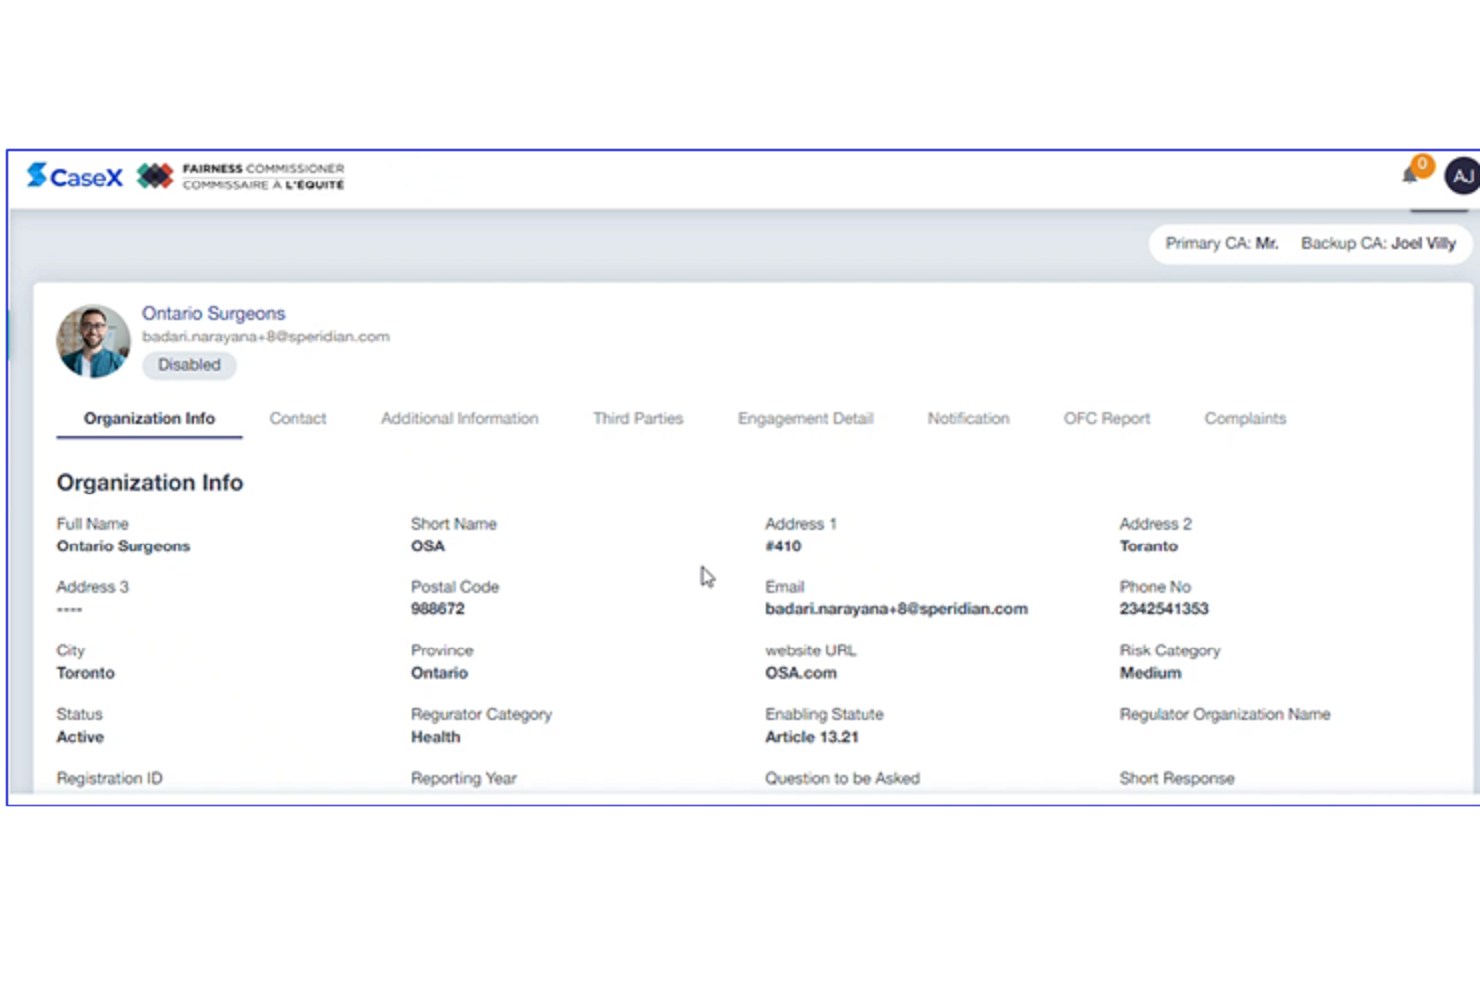Open the Ontario Surgeons name link
Viewport: 1480px width, 987px height.
pyautogui.click(x=213, y=313)
